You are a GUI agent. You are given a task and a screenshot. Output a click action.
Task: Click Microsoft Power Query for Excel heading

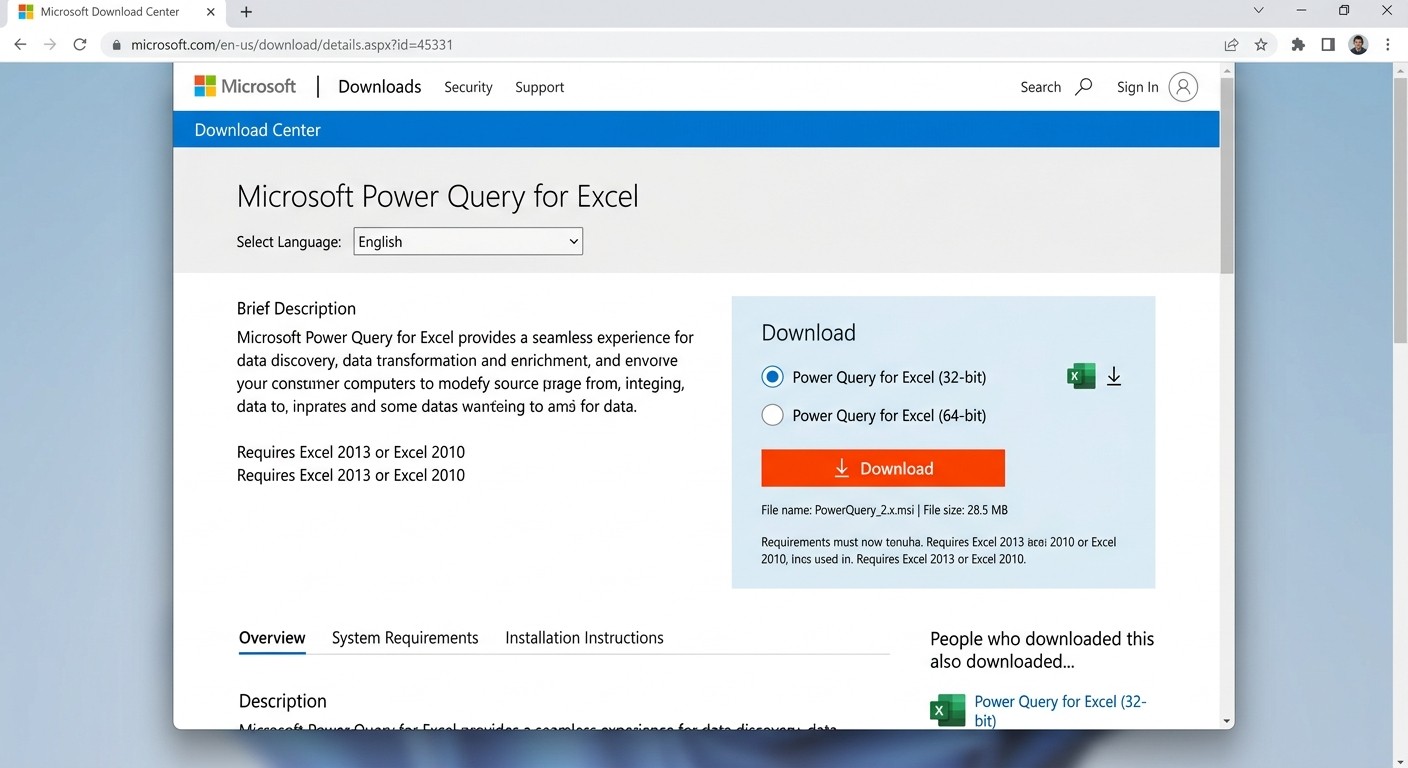[x=437, y=196]
